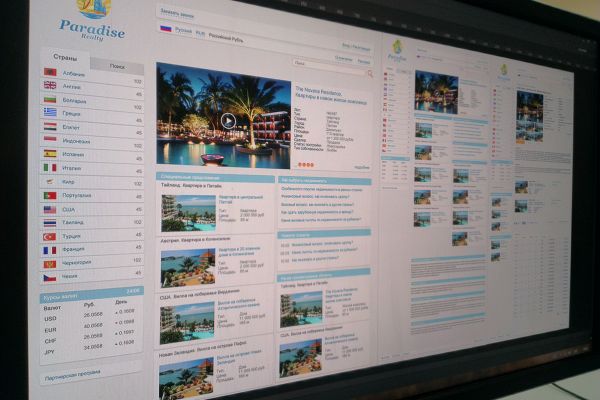
Task: Click the JPY row in currency rates
Action: pyautogui.click(x=89, y=348)
